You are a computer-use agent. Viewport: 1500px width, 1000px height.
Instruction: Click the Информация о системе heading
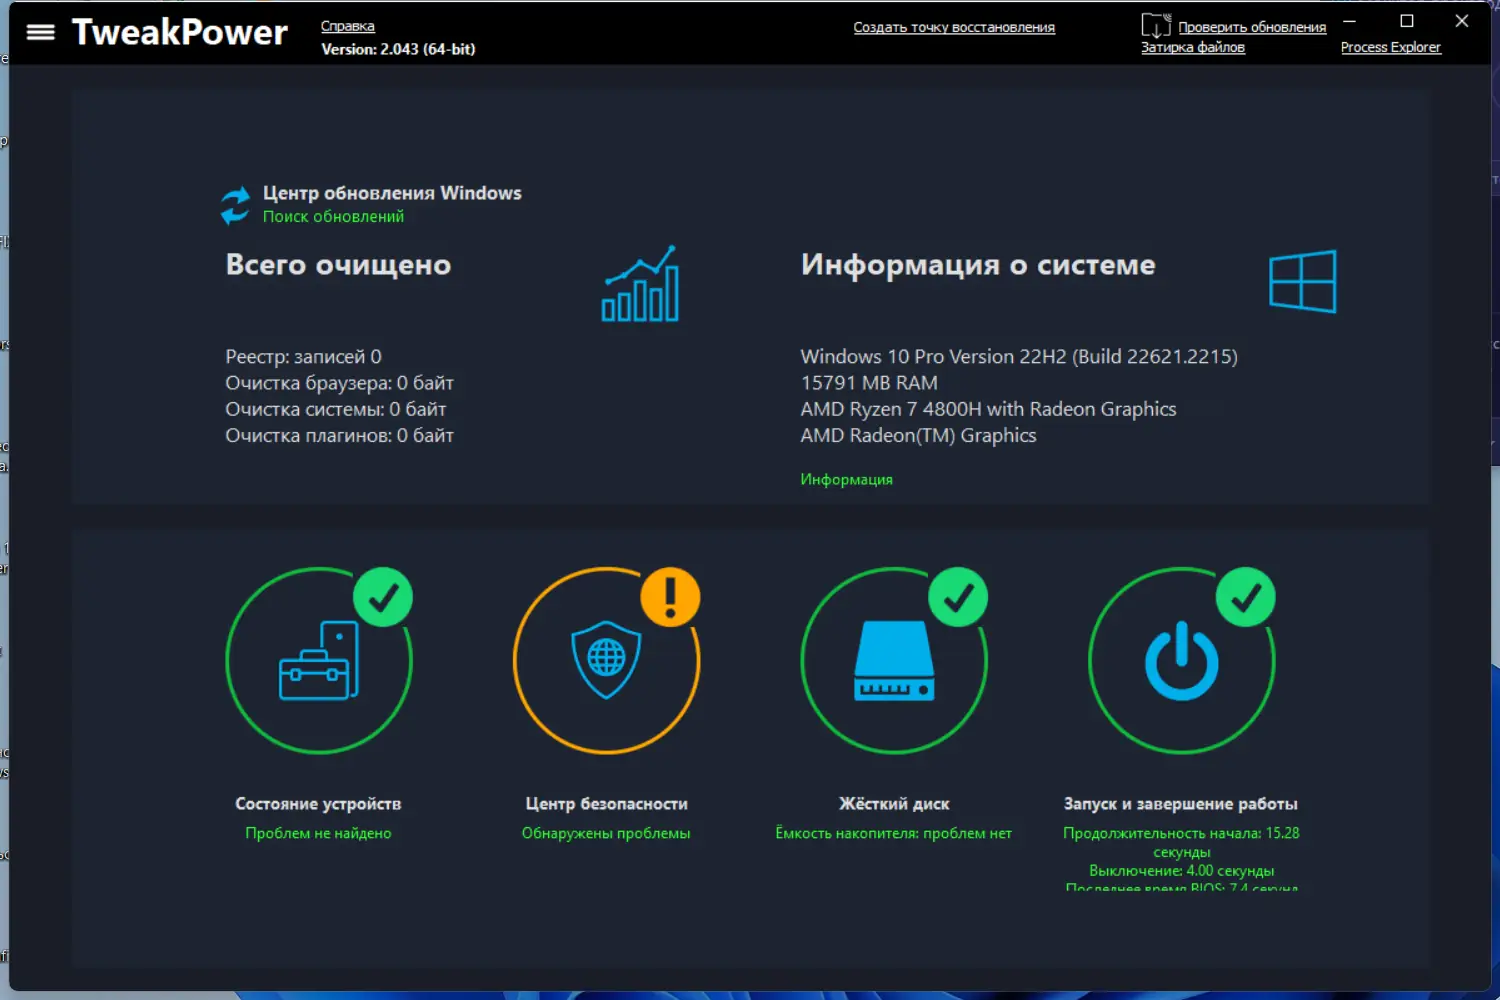[x=978, y=265]
